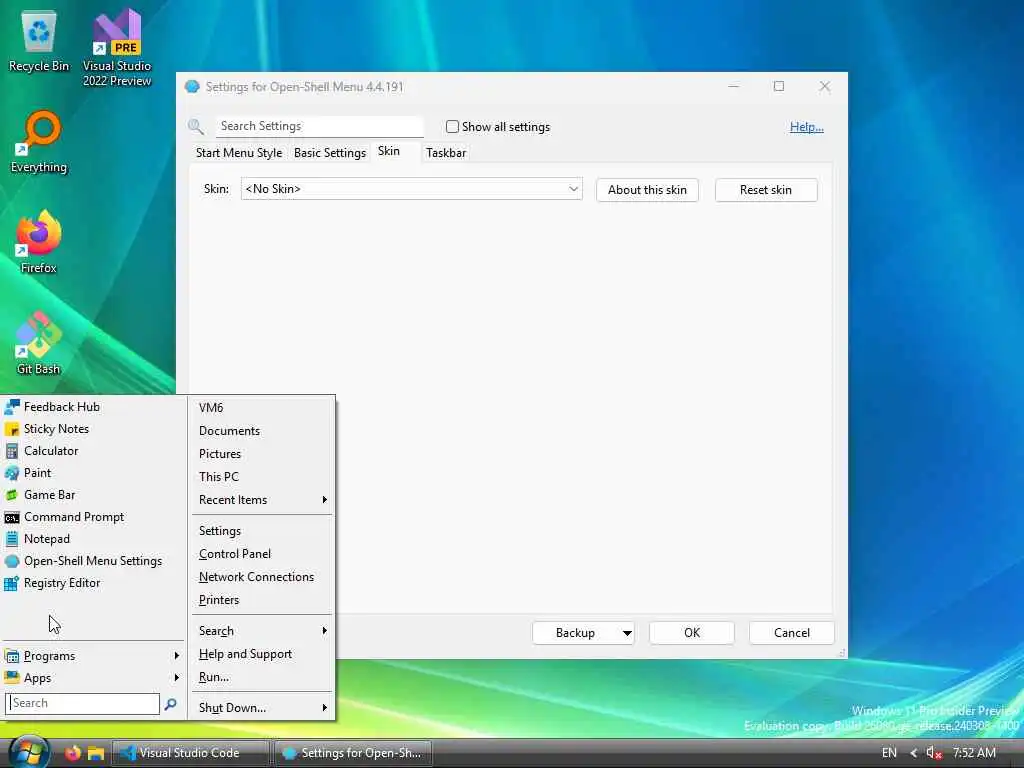
Task: Open Command Prompt from start menu
Action: point(93,517)
